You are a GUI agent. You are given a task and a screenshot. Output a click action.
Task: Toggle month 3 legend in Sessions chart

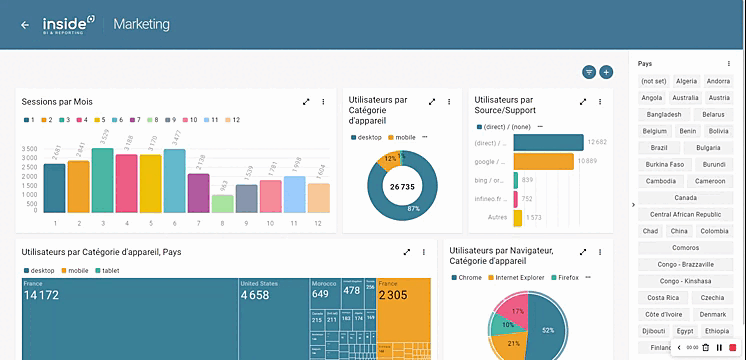(x=65, y=120)
